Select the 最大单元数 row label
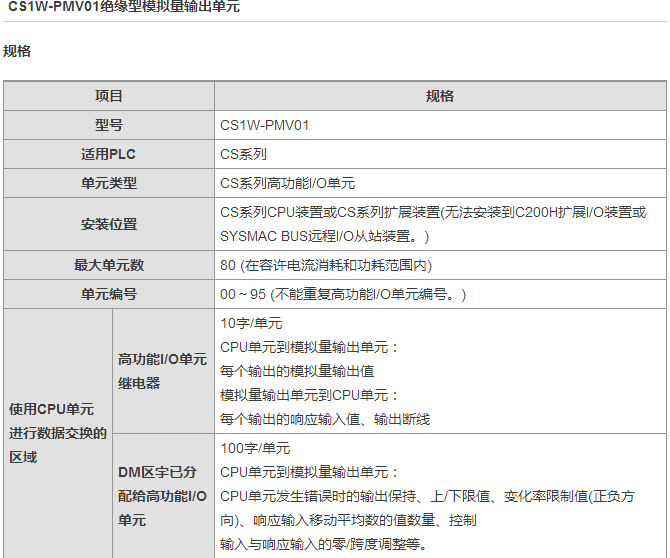This screenshot has width=670, height=558. click(x=109, y=265)
